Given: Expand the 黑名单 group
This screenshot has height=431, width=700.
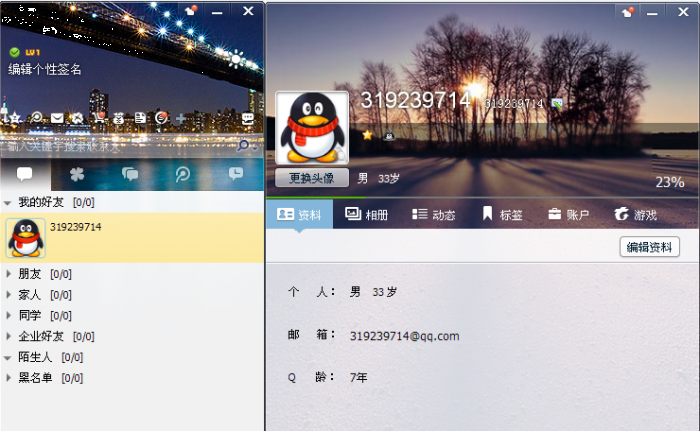Looking at the screenshot, I should point(8,378).
